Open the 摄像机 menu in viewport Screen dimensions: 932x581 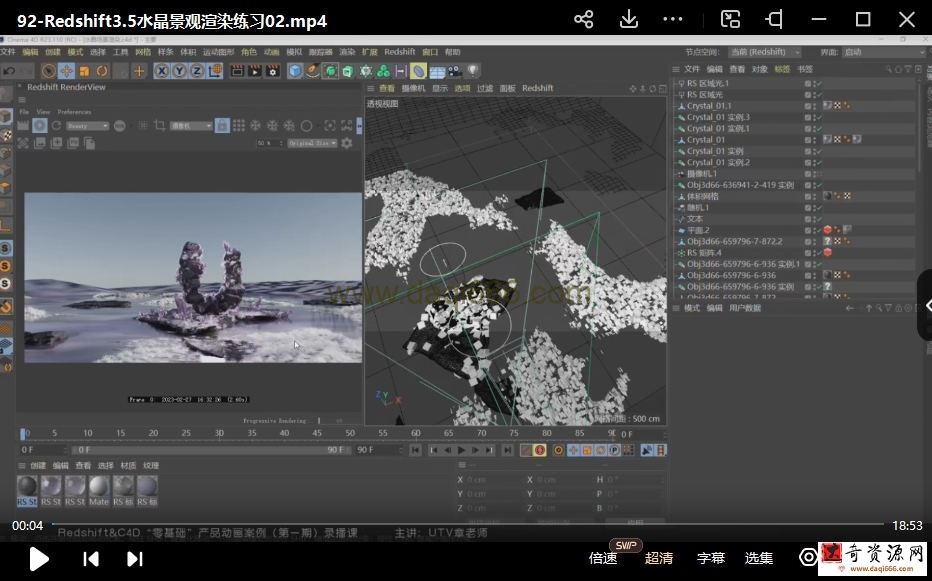[x=413, y=88]
